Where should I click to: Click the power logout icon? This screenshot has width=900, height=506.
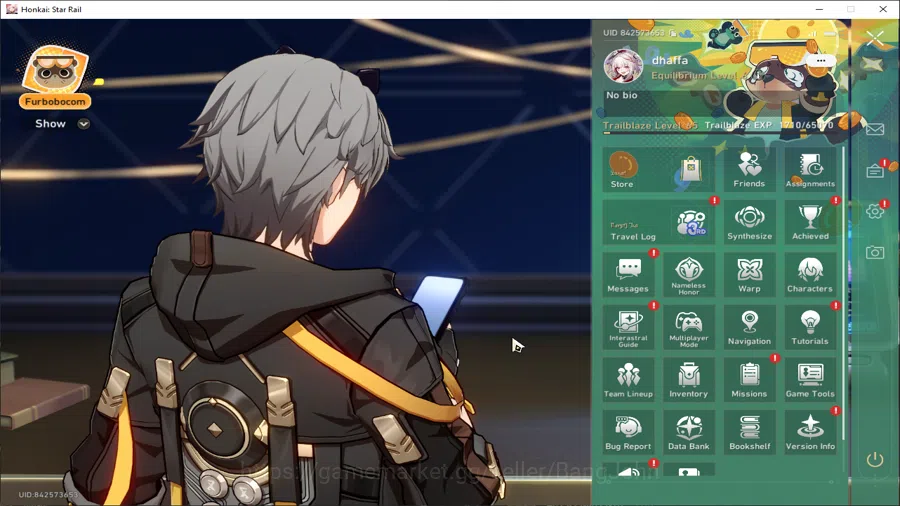click(875, 460)
